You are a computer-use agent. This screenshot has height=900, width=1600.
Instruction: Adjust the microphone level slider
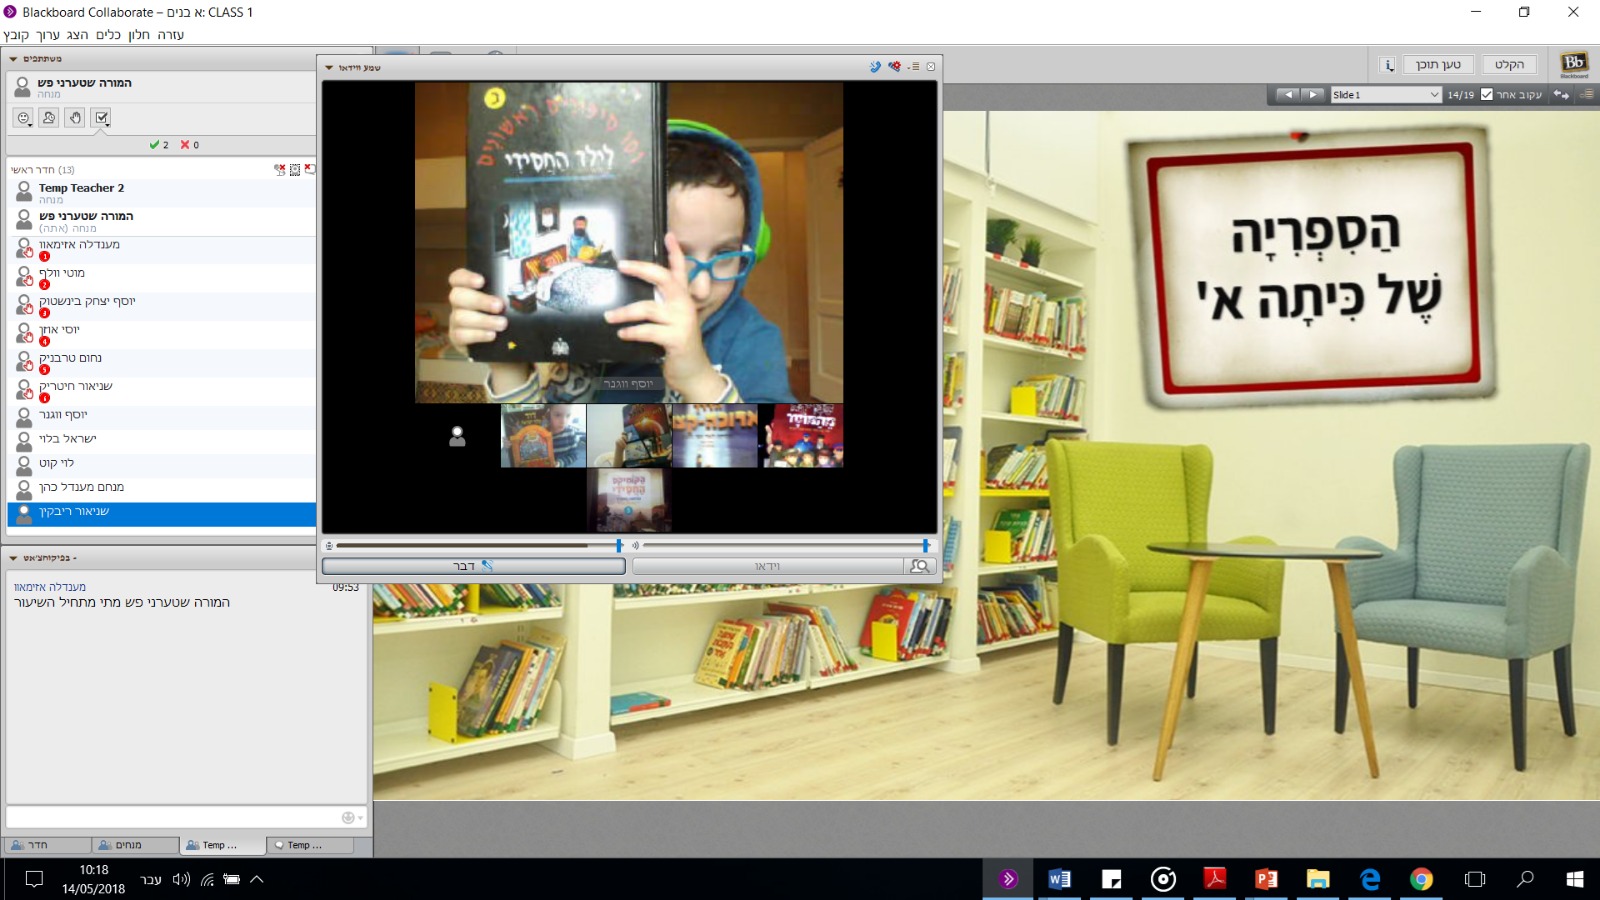click(619, 545)
